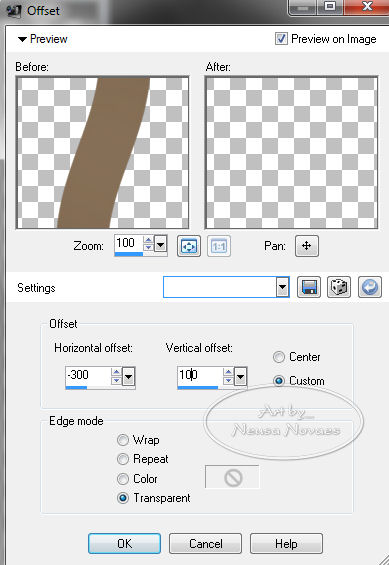Choose the Repeat edge mode option
This screenshot has width=389, height=565.
123,459
